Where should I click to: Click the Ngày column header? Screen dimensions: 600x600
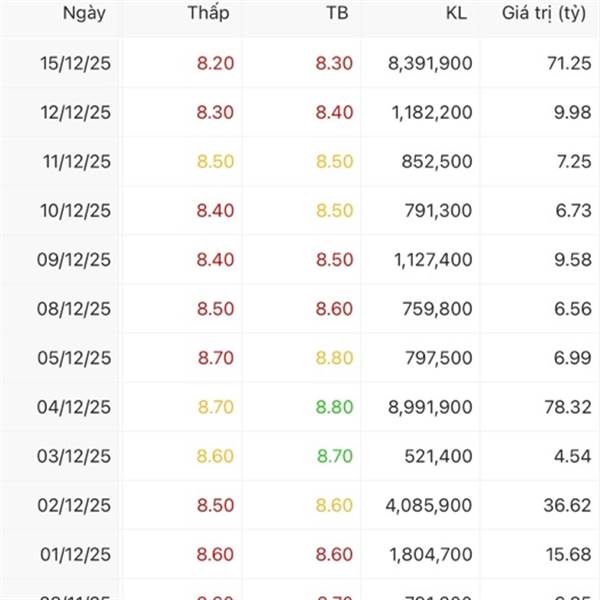tap(84, 13)
